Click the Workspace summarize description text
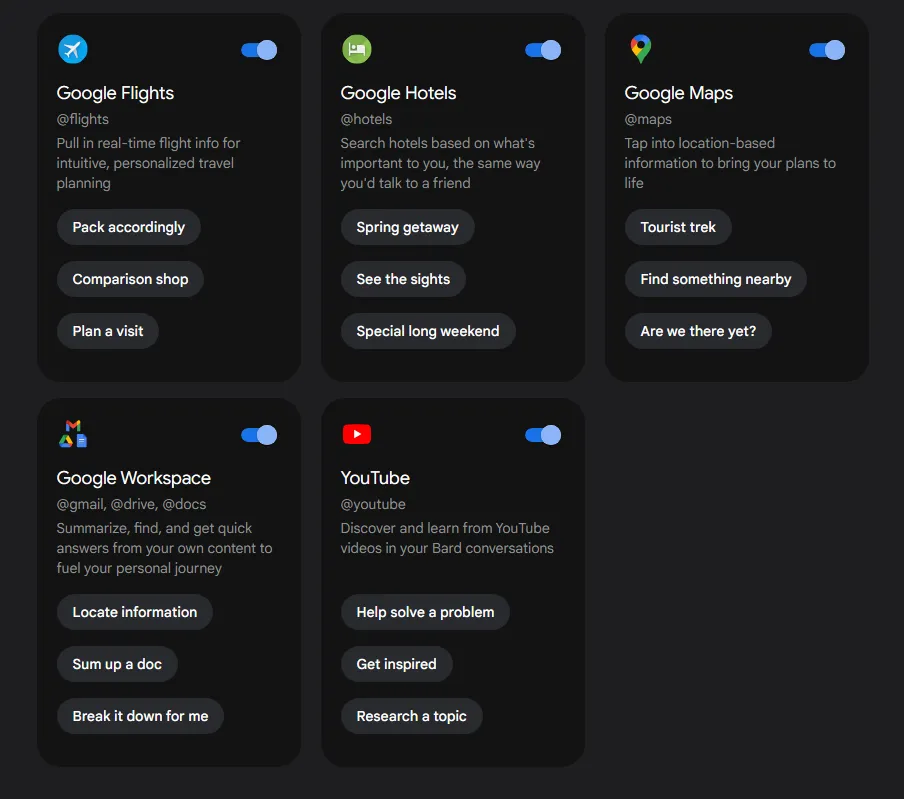The width and height of the screenshot is (904, 799). 164,548
